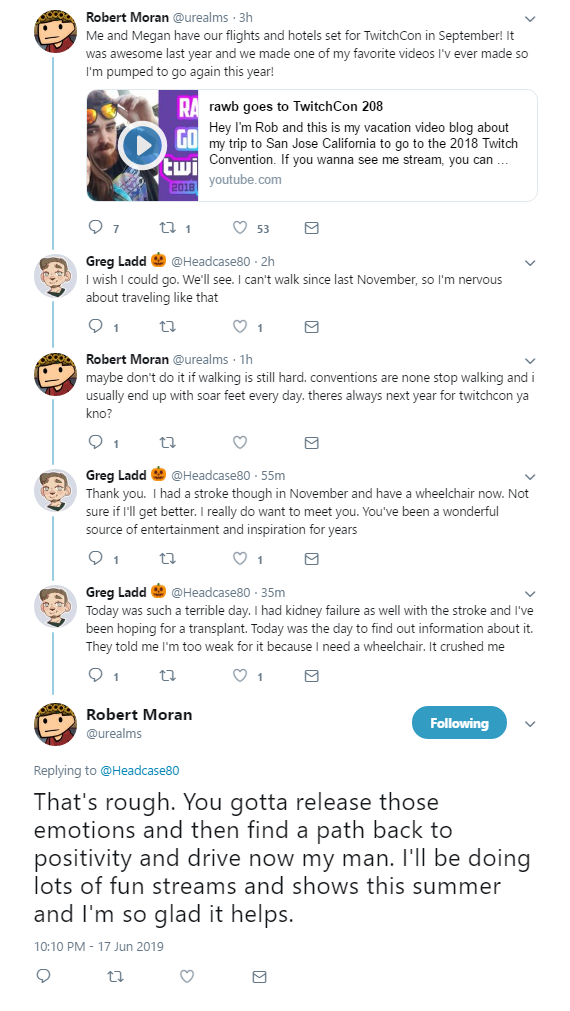This screenshot has width=570, height=1011.
Task: Open the options chevron on the top tweet
Action: click(530, 19)
